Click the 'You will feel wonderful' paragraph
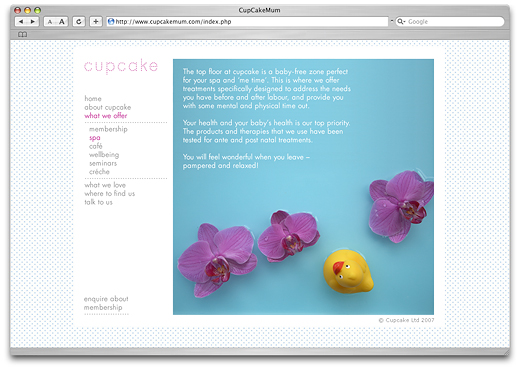 [246, 161]
